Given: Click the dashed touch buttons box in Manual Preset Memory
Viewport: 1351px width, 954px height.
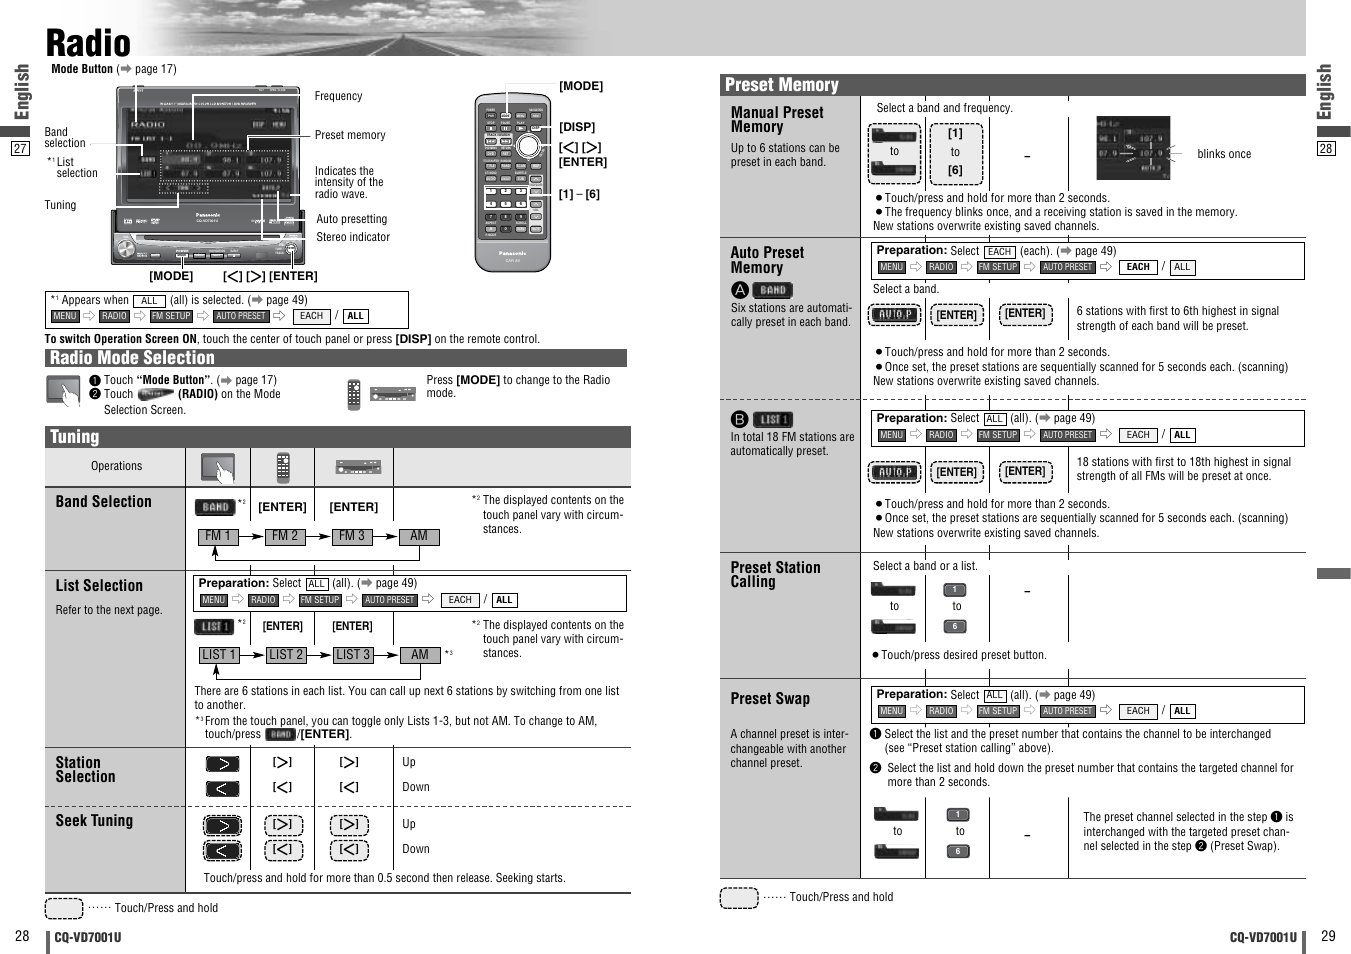Looking at the screenshot, I should tap(894, 154).
